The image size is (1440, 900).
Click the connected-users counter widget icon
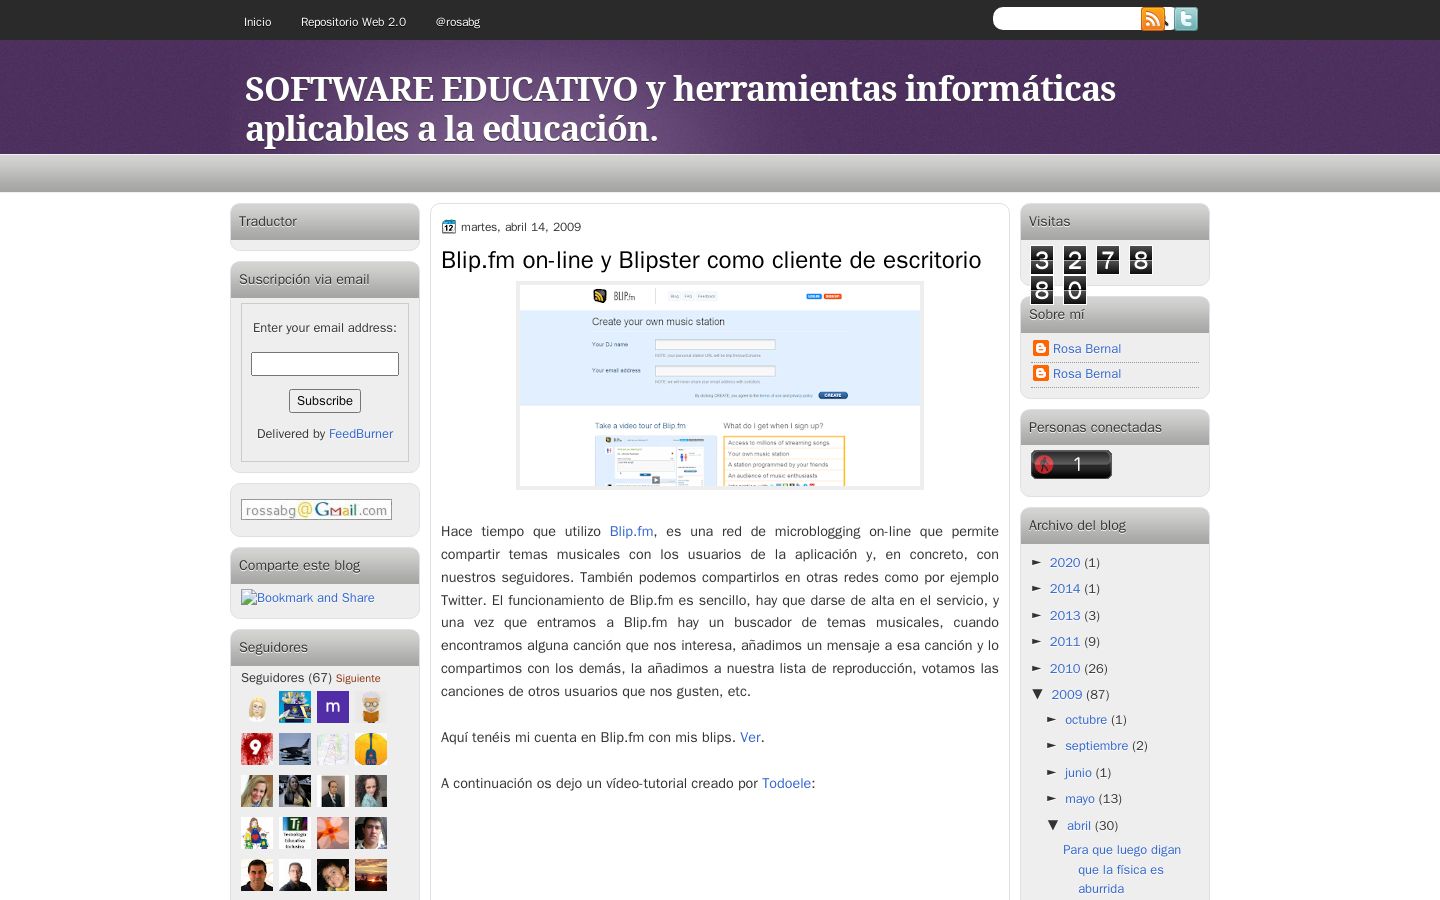pyautogui.click(x=1071, y=464)
